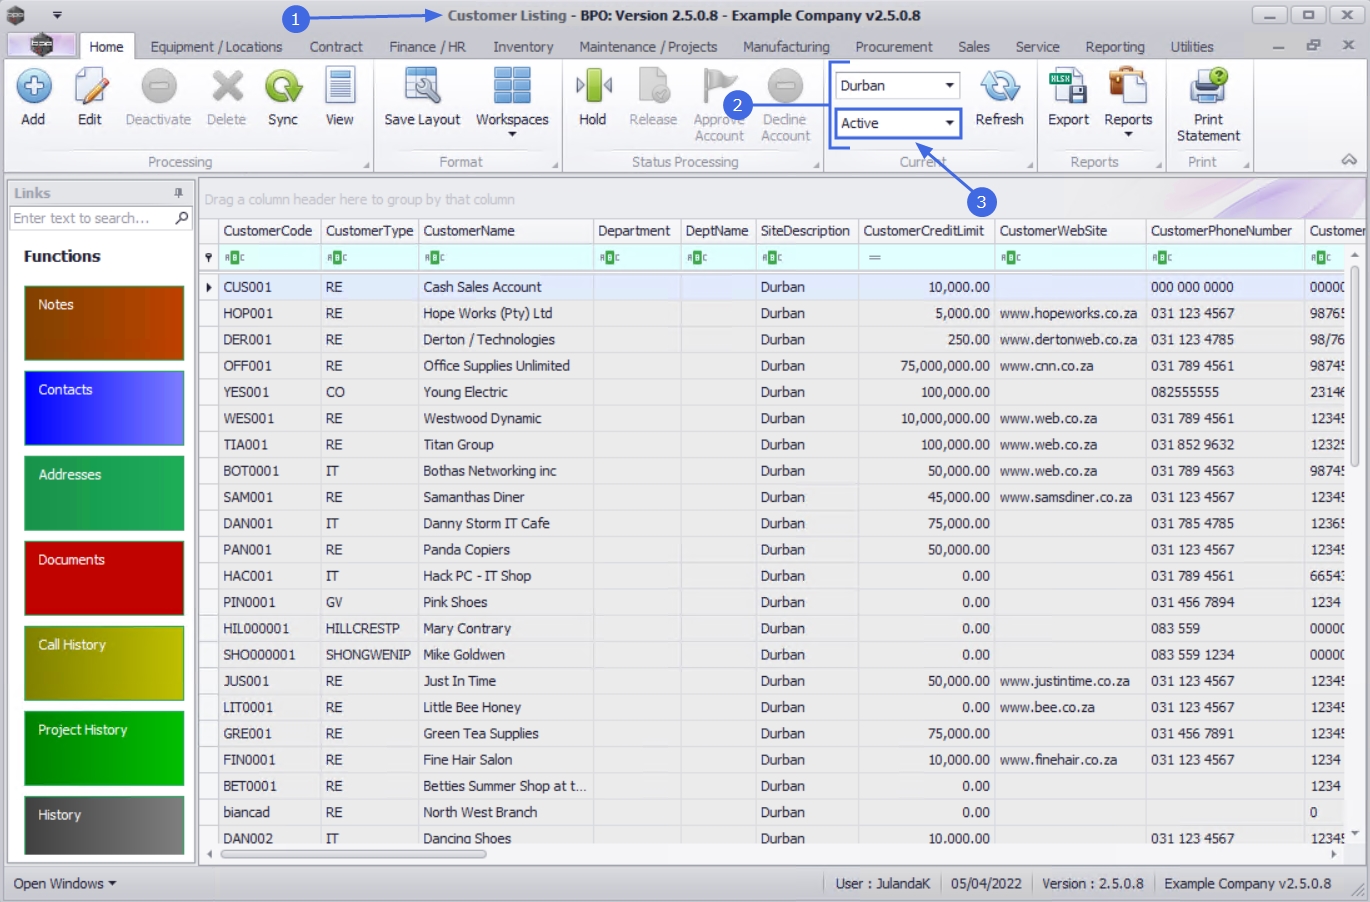
Task: Click the Add customer icon
Action: click(x=33, y=89)
